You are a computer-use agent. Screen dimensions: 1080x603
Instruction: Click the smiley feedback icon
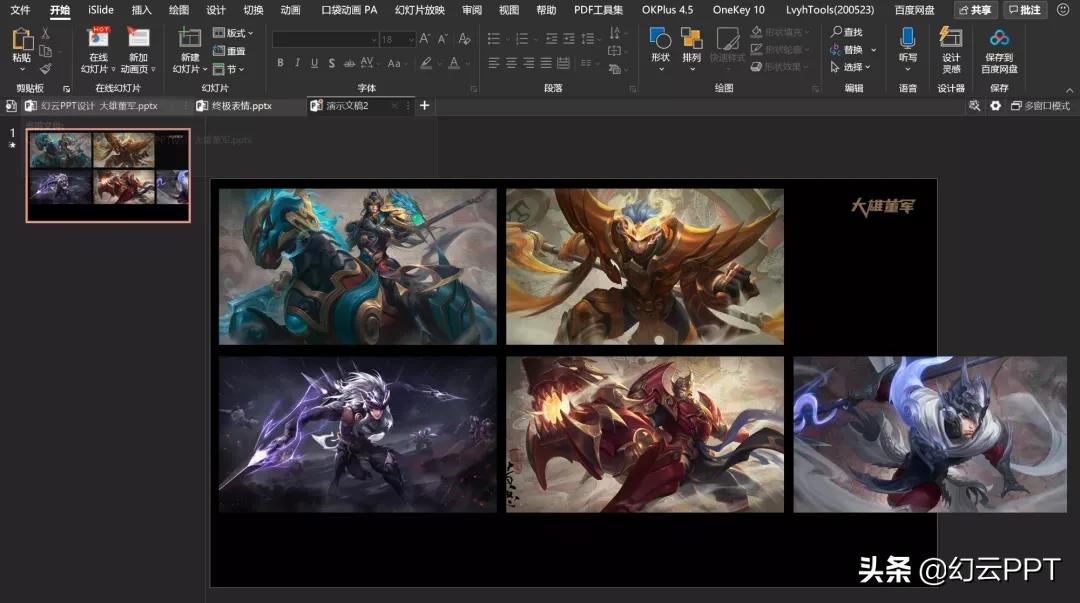coord(1063,10)
